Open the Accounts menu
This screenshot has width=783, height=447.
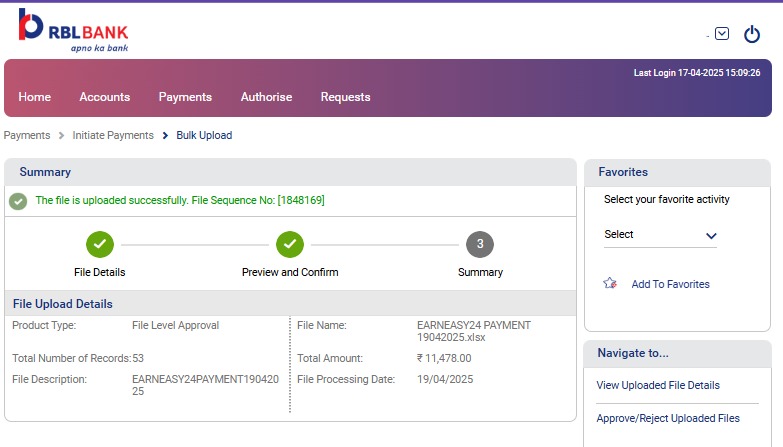(105, 97)
